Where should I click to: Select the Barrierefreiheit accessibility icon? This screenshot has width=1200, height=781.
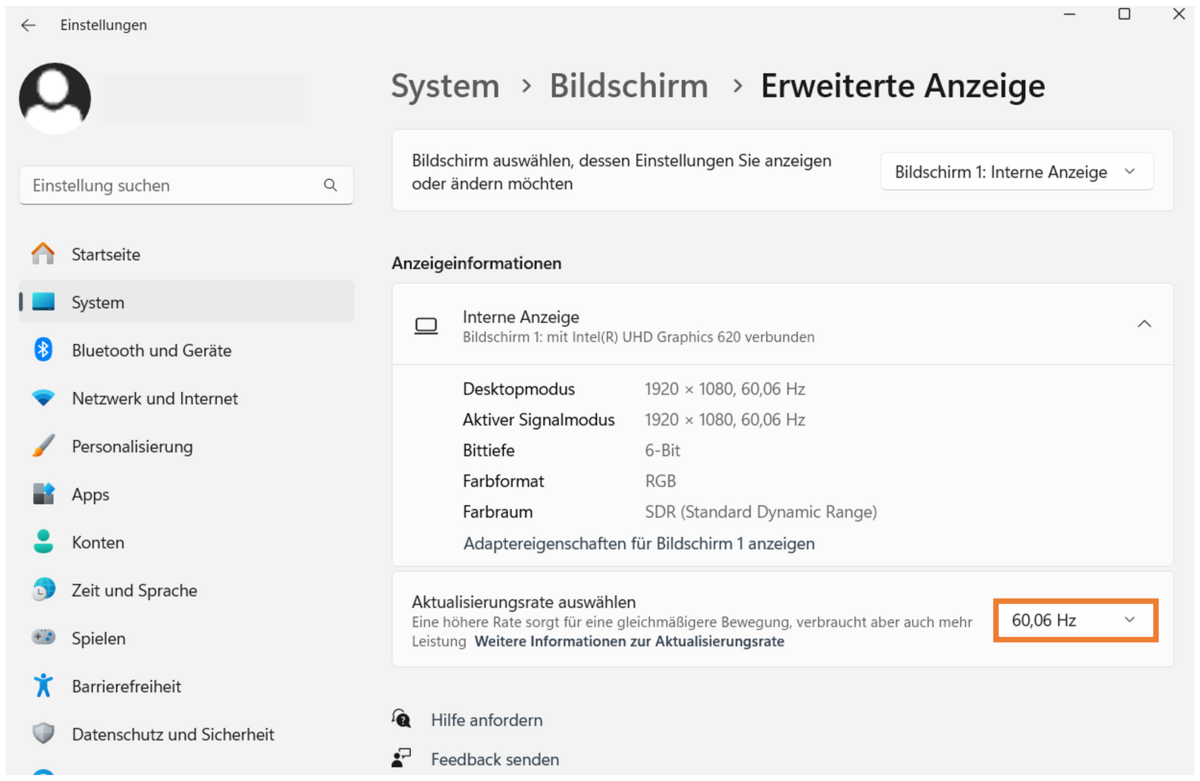point(43,686)
